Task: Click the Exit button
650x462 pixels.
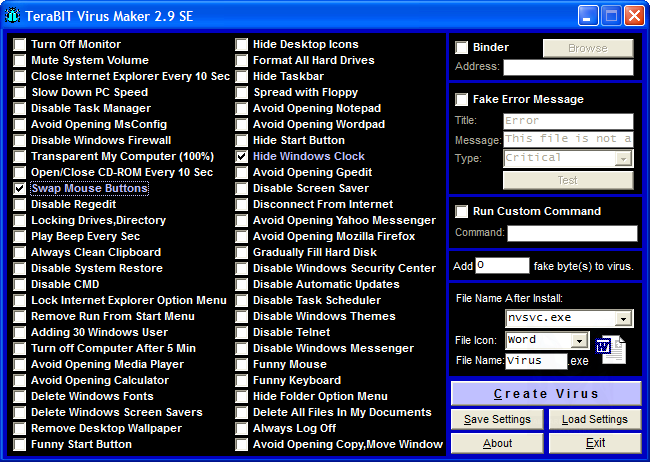Action: tap(595, 443)
